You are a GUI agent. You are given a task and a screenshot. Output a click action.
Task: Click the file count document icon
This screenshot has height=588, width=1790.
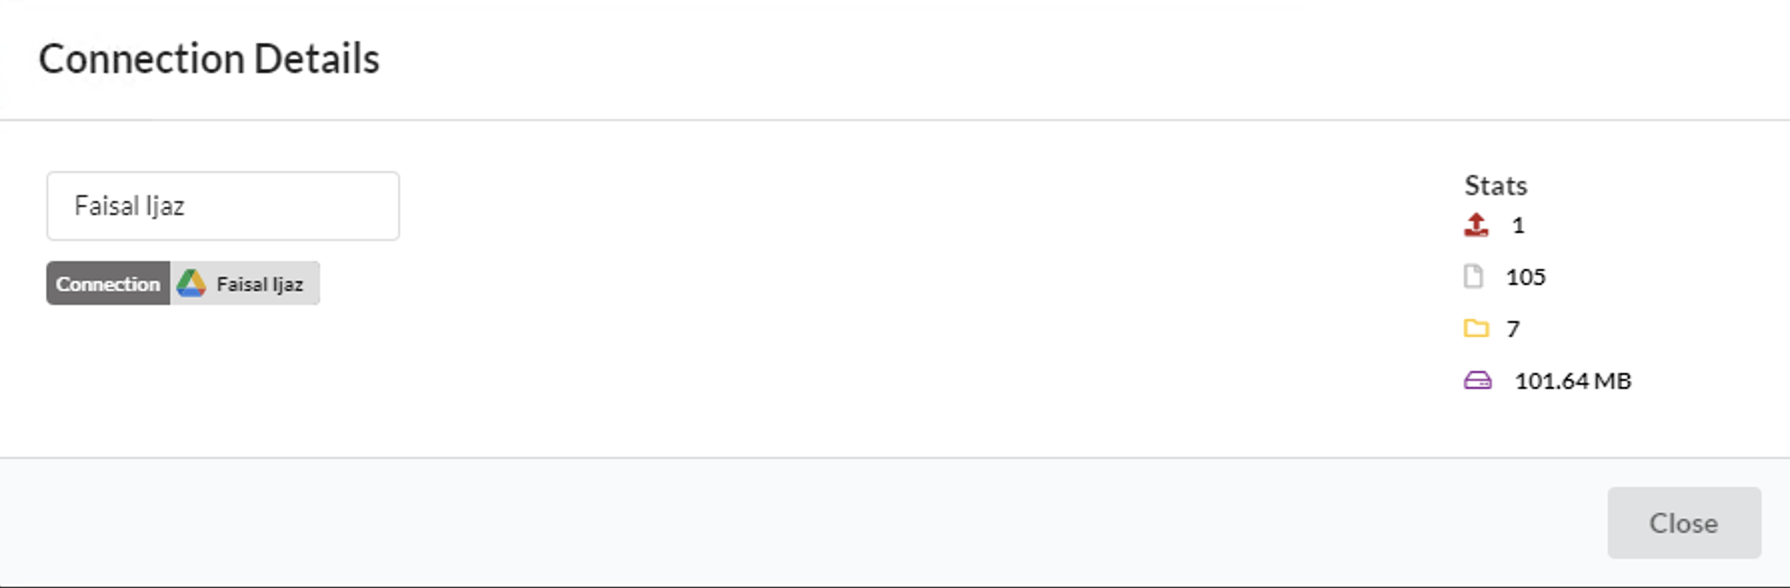coord(1473,276)
